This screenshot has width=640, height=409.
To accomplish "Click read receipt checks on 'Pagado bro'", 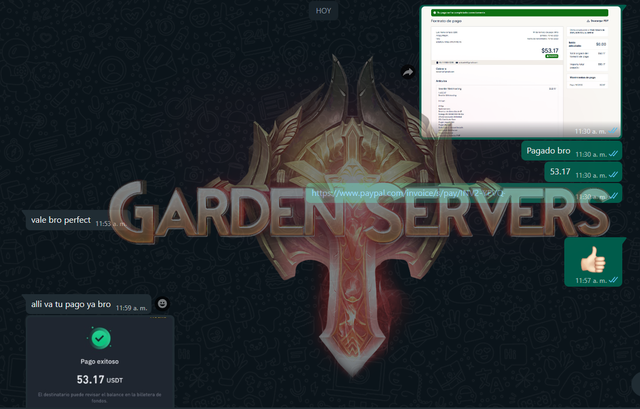I will pyautogui.click(x=613, y=154).
